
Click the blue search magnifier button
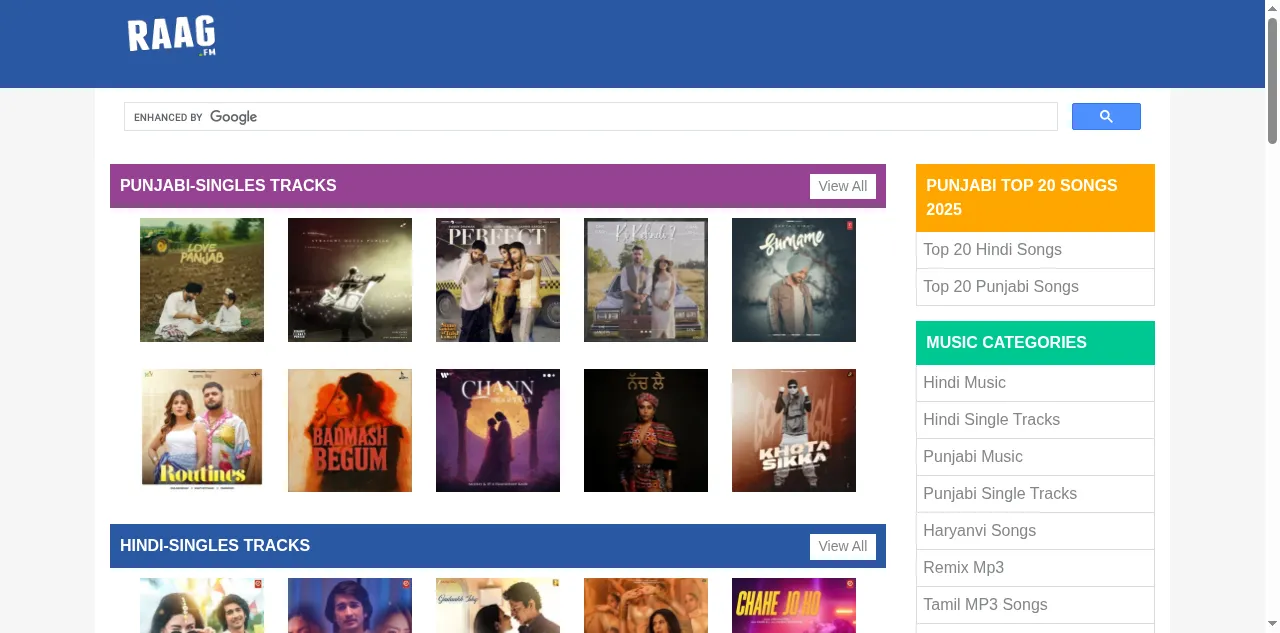[x=1106, y=117]
